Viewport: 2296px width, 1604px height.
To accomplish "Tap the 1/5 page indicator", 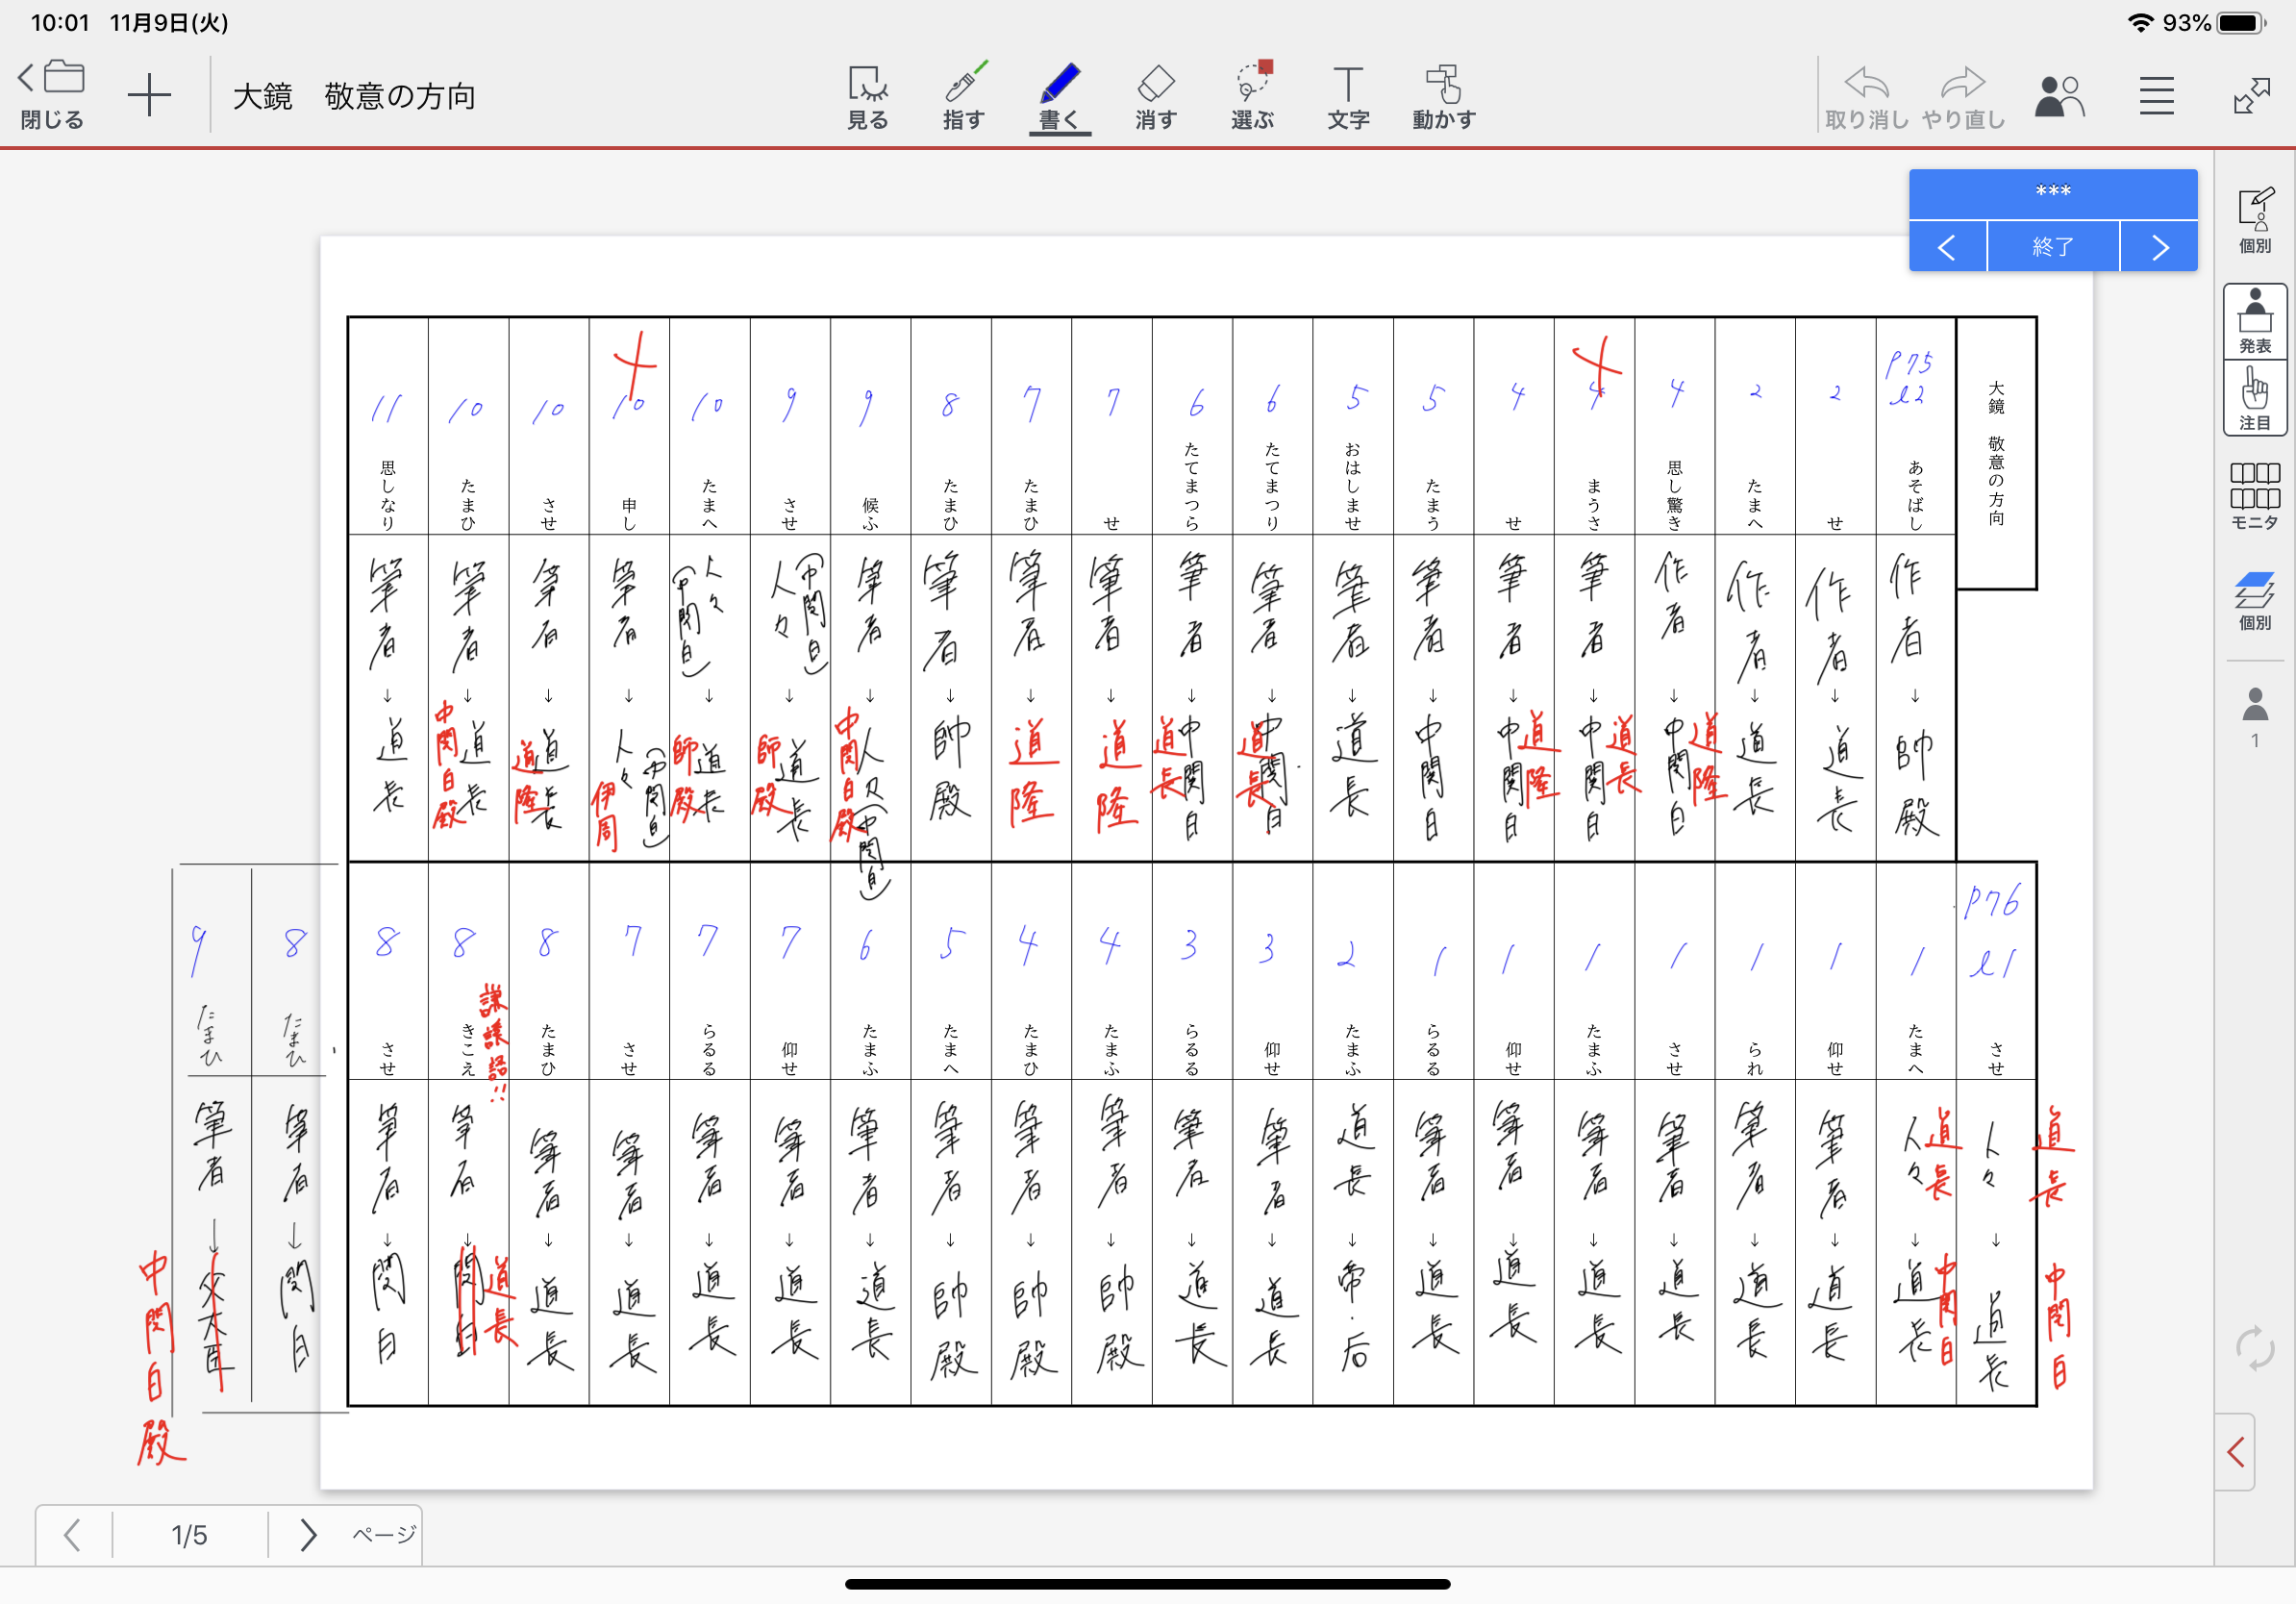I will coord(189,1534).
